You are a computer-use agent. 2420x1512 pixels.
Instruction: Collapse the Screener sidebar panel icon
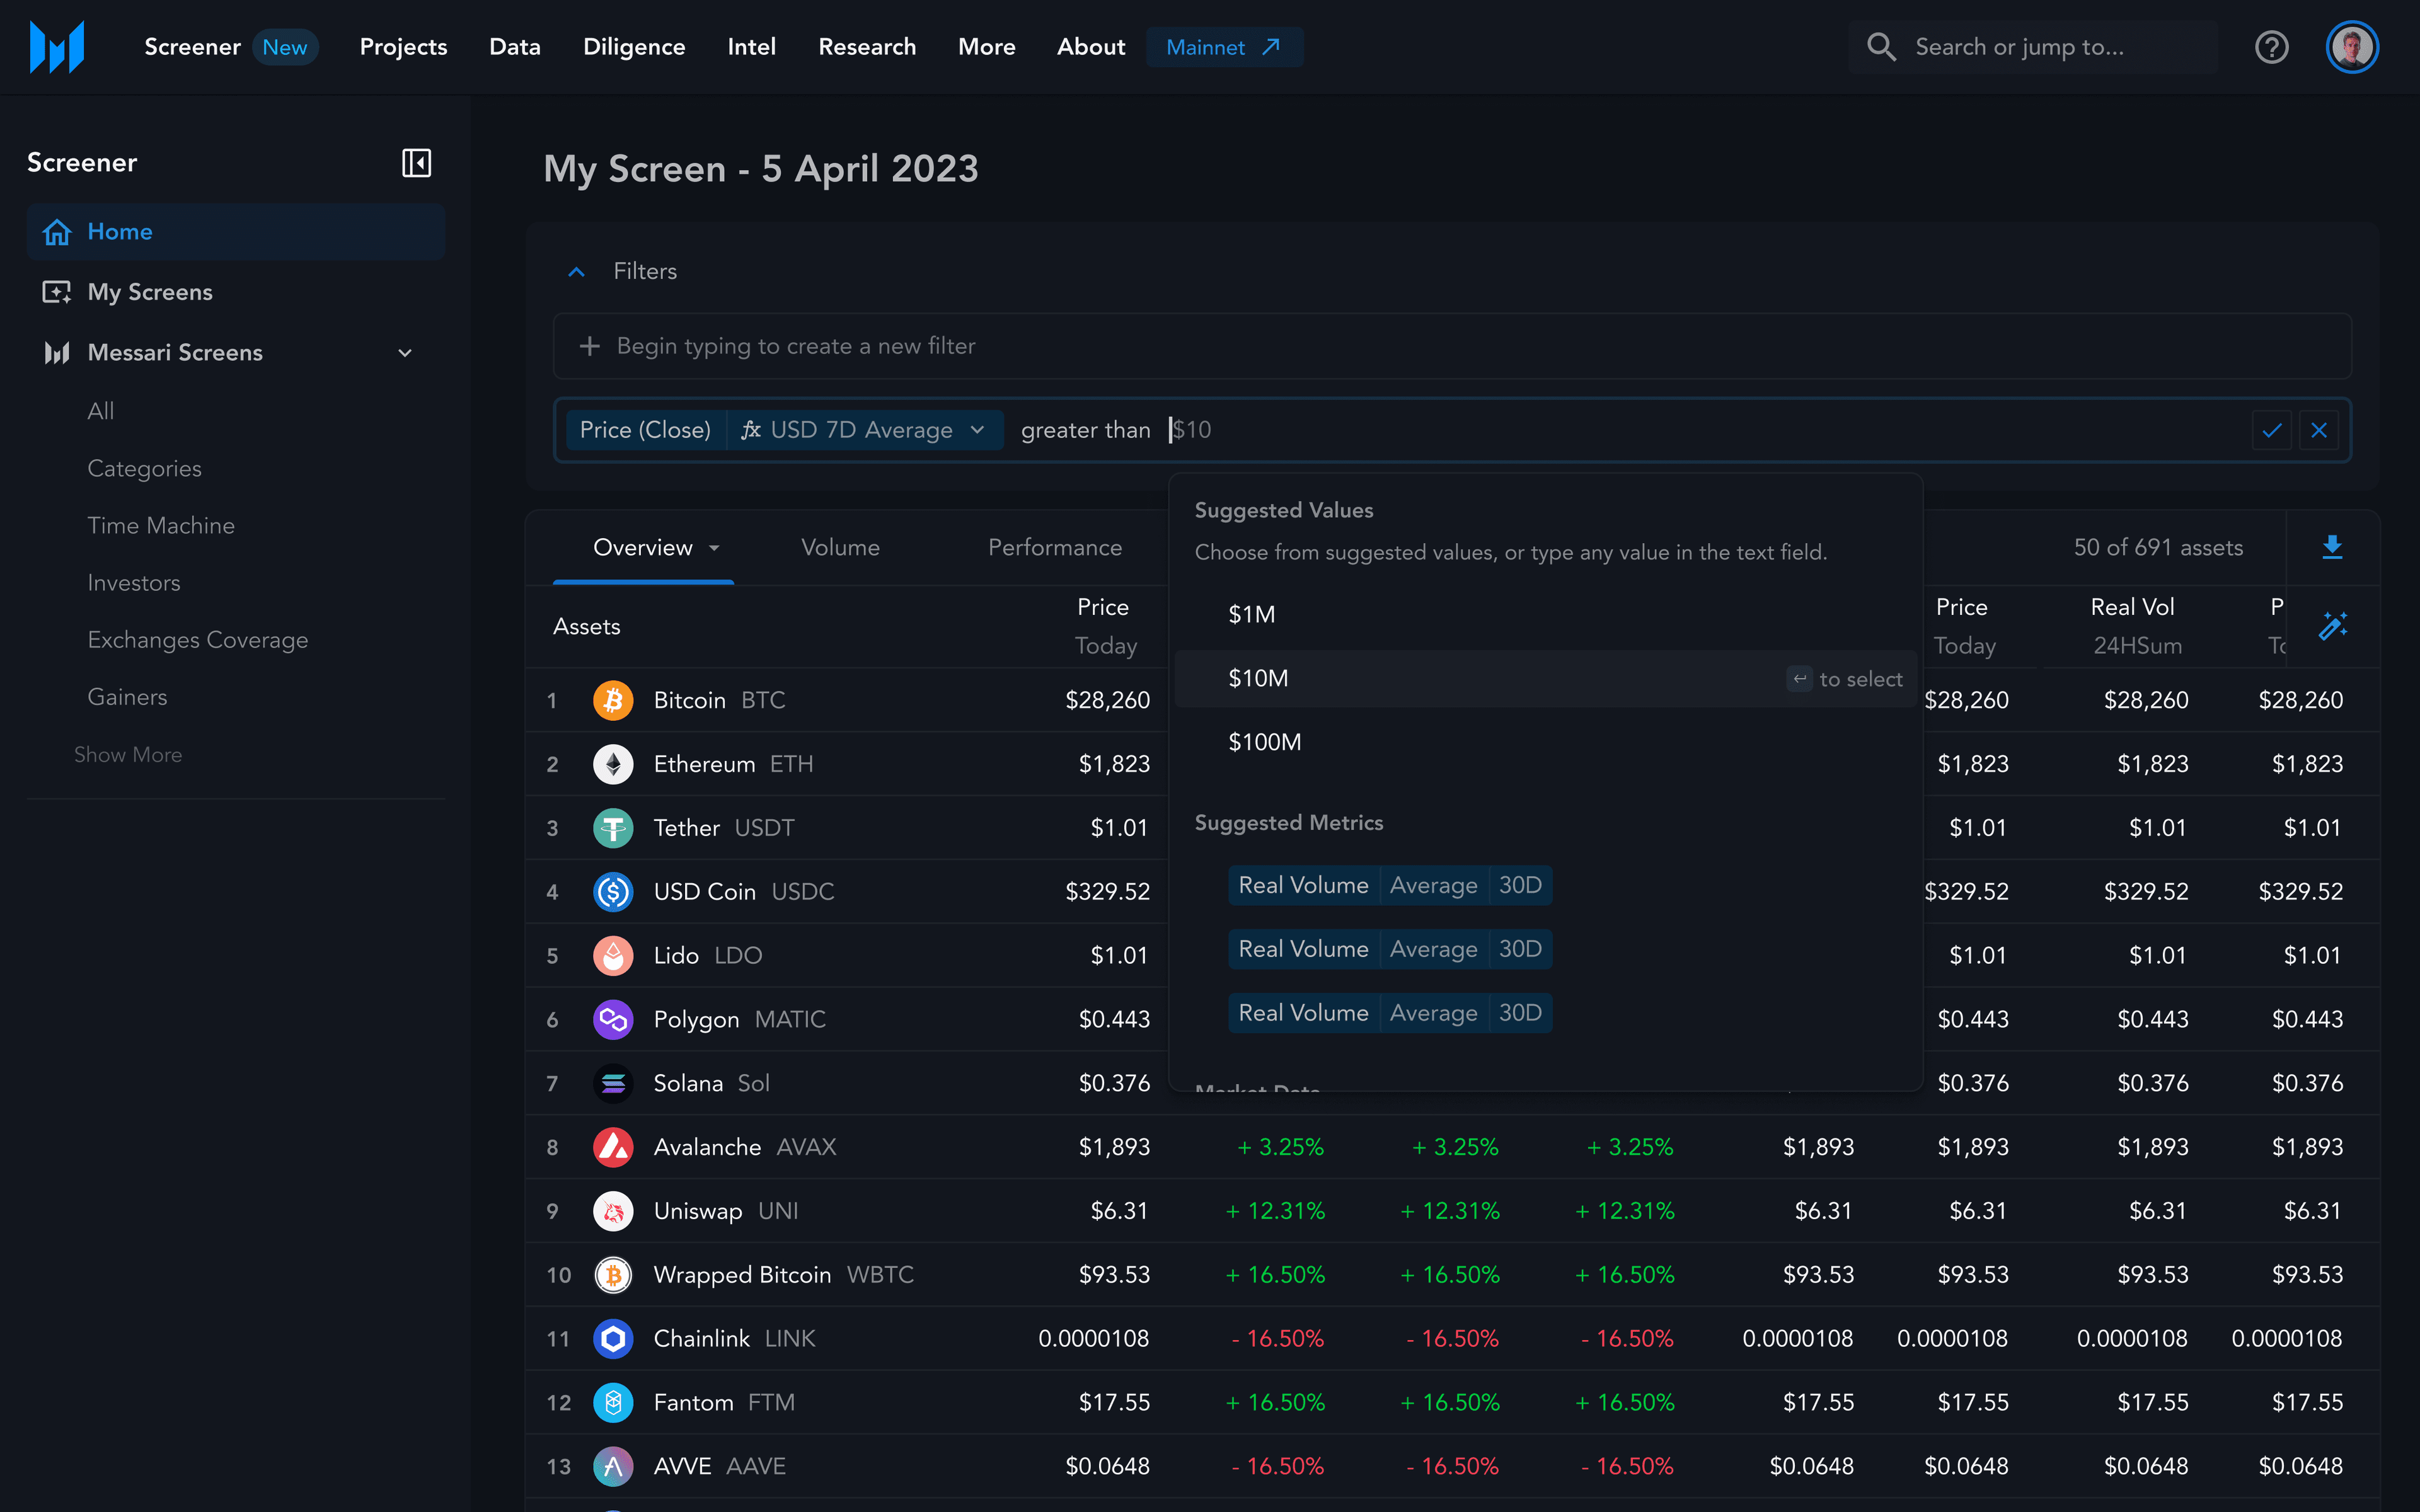click(416, 163)
